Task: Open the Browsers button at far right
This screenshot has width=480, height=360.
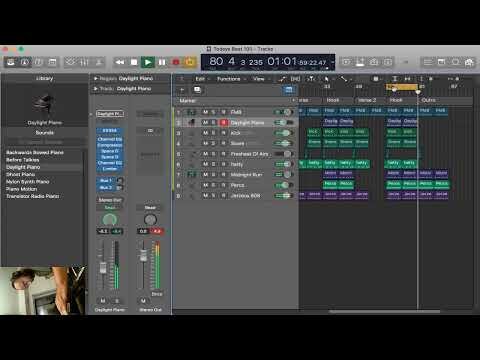Action: [x=469, y=62]
